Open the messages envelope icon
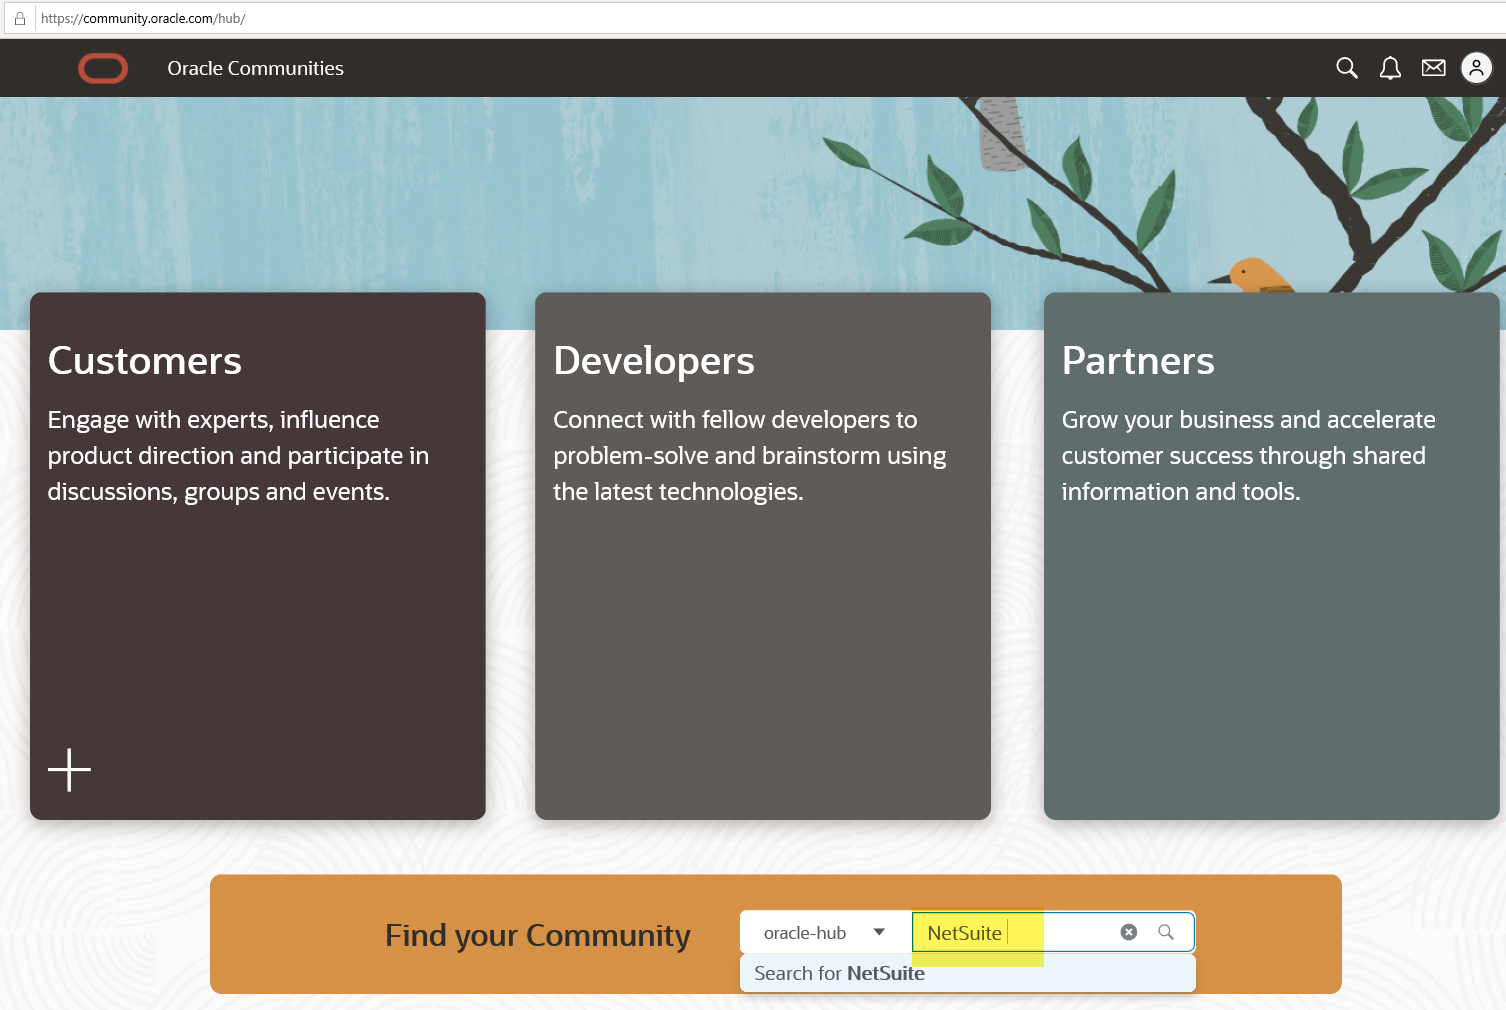1506x1010 pixels. pyautogui.click(x=1433, y=68)
